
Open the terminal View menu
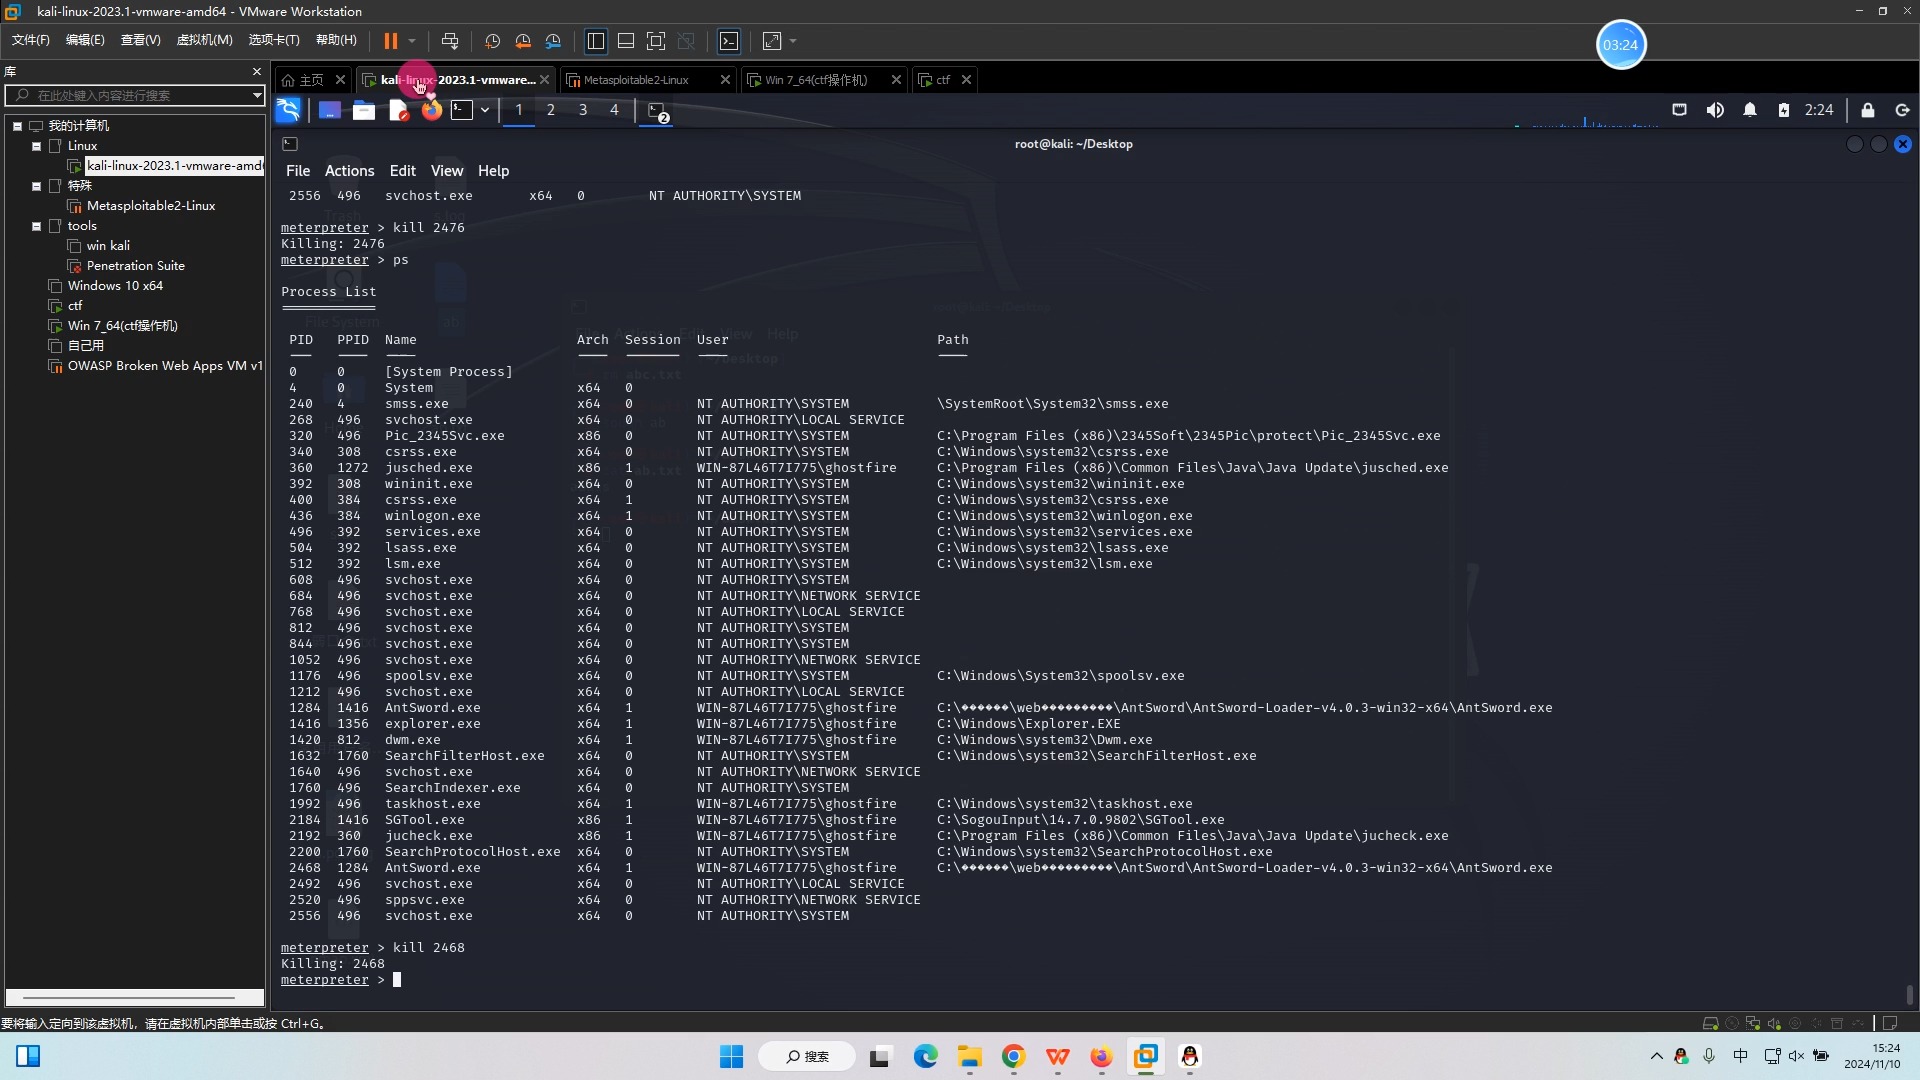pyautogui.click(x=447, y=171)
